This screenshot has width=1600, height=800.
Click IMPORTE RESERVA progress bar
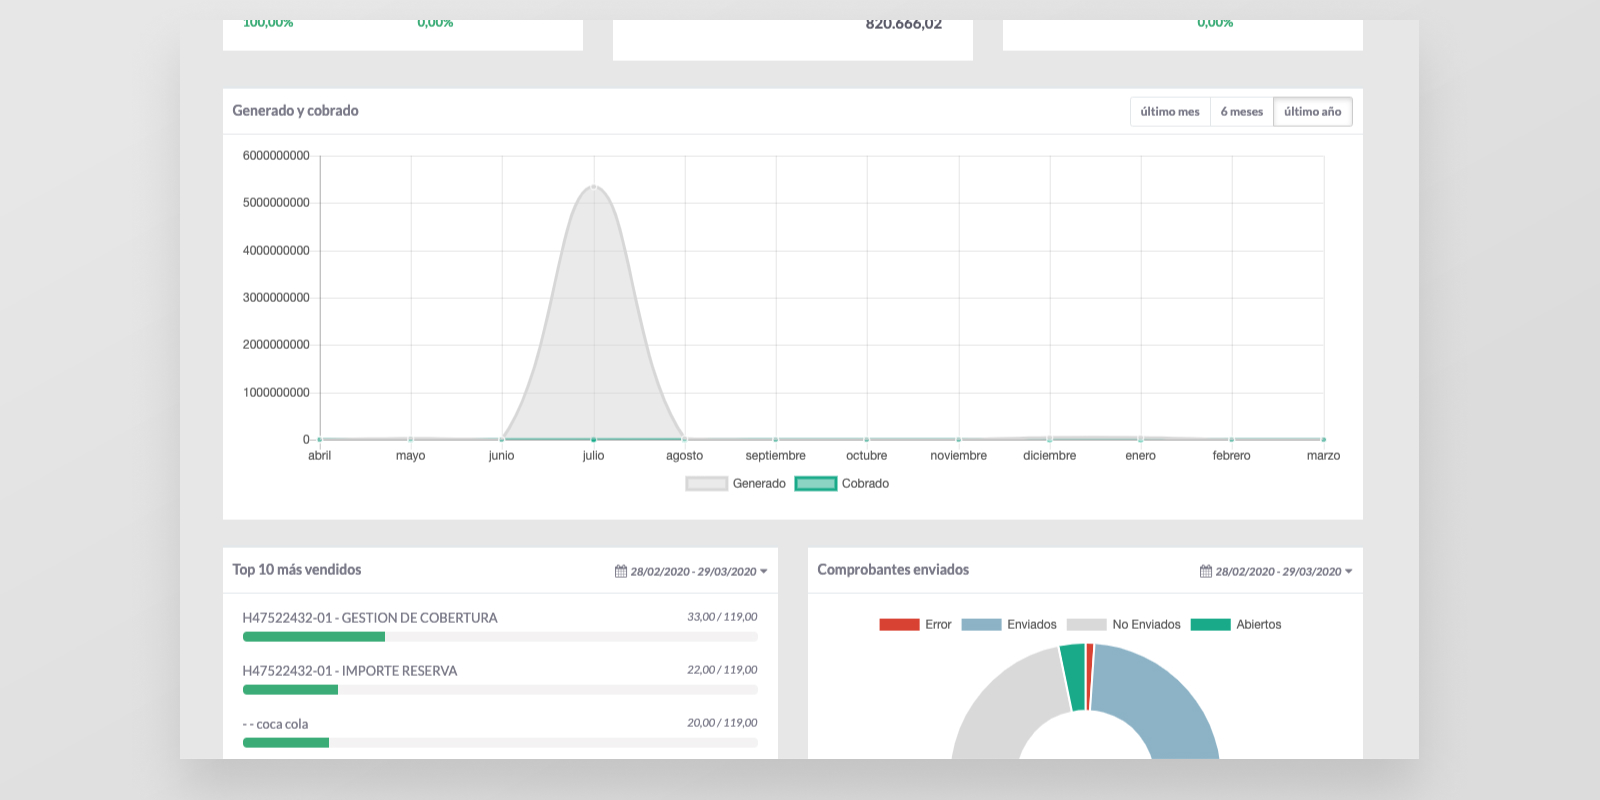point(500,690)
